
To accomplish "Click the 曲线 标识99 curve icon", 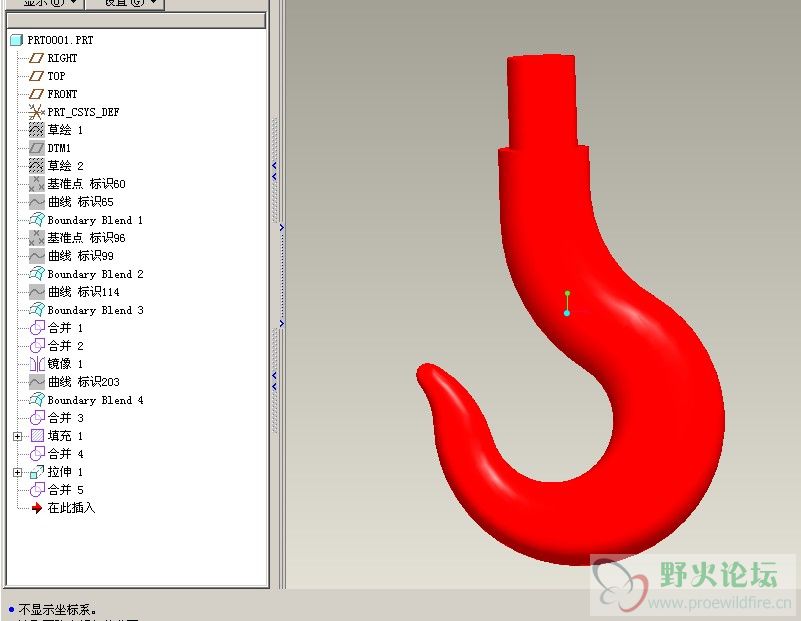I will pos(36,255).
